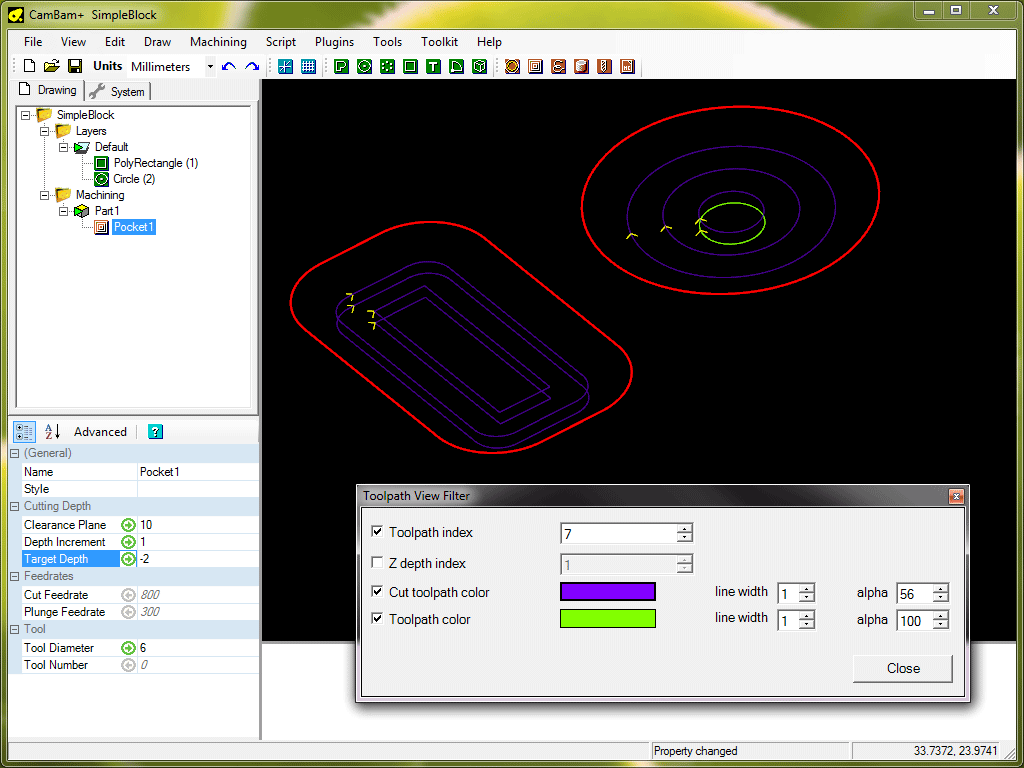Open the Units Millimeters dropdown

[210, 67]
